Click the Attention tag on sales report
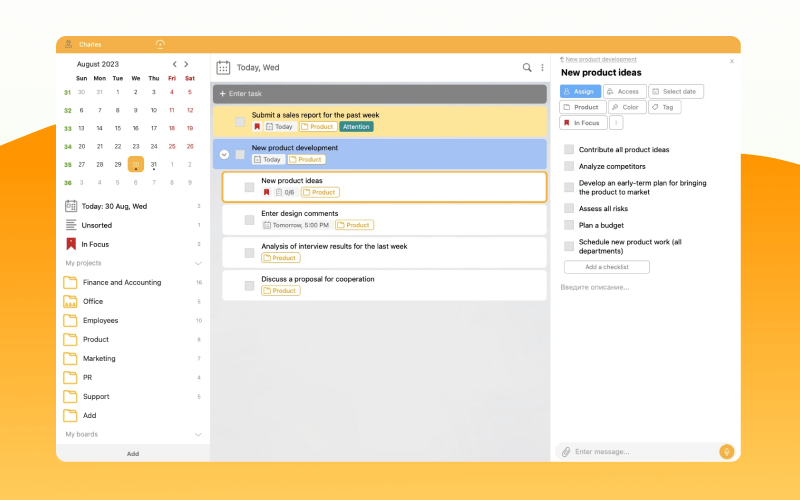800x500 pixels. (x=356, y=127)
